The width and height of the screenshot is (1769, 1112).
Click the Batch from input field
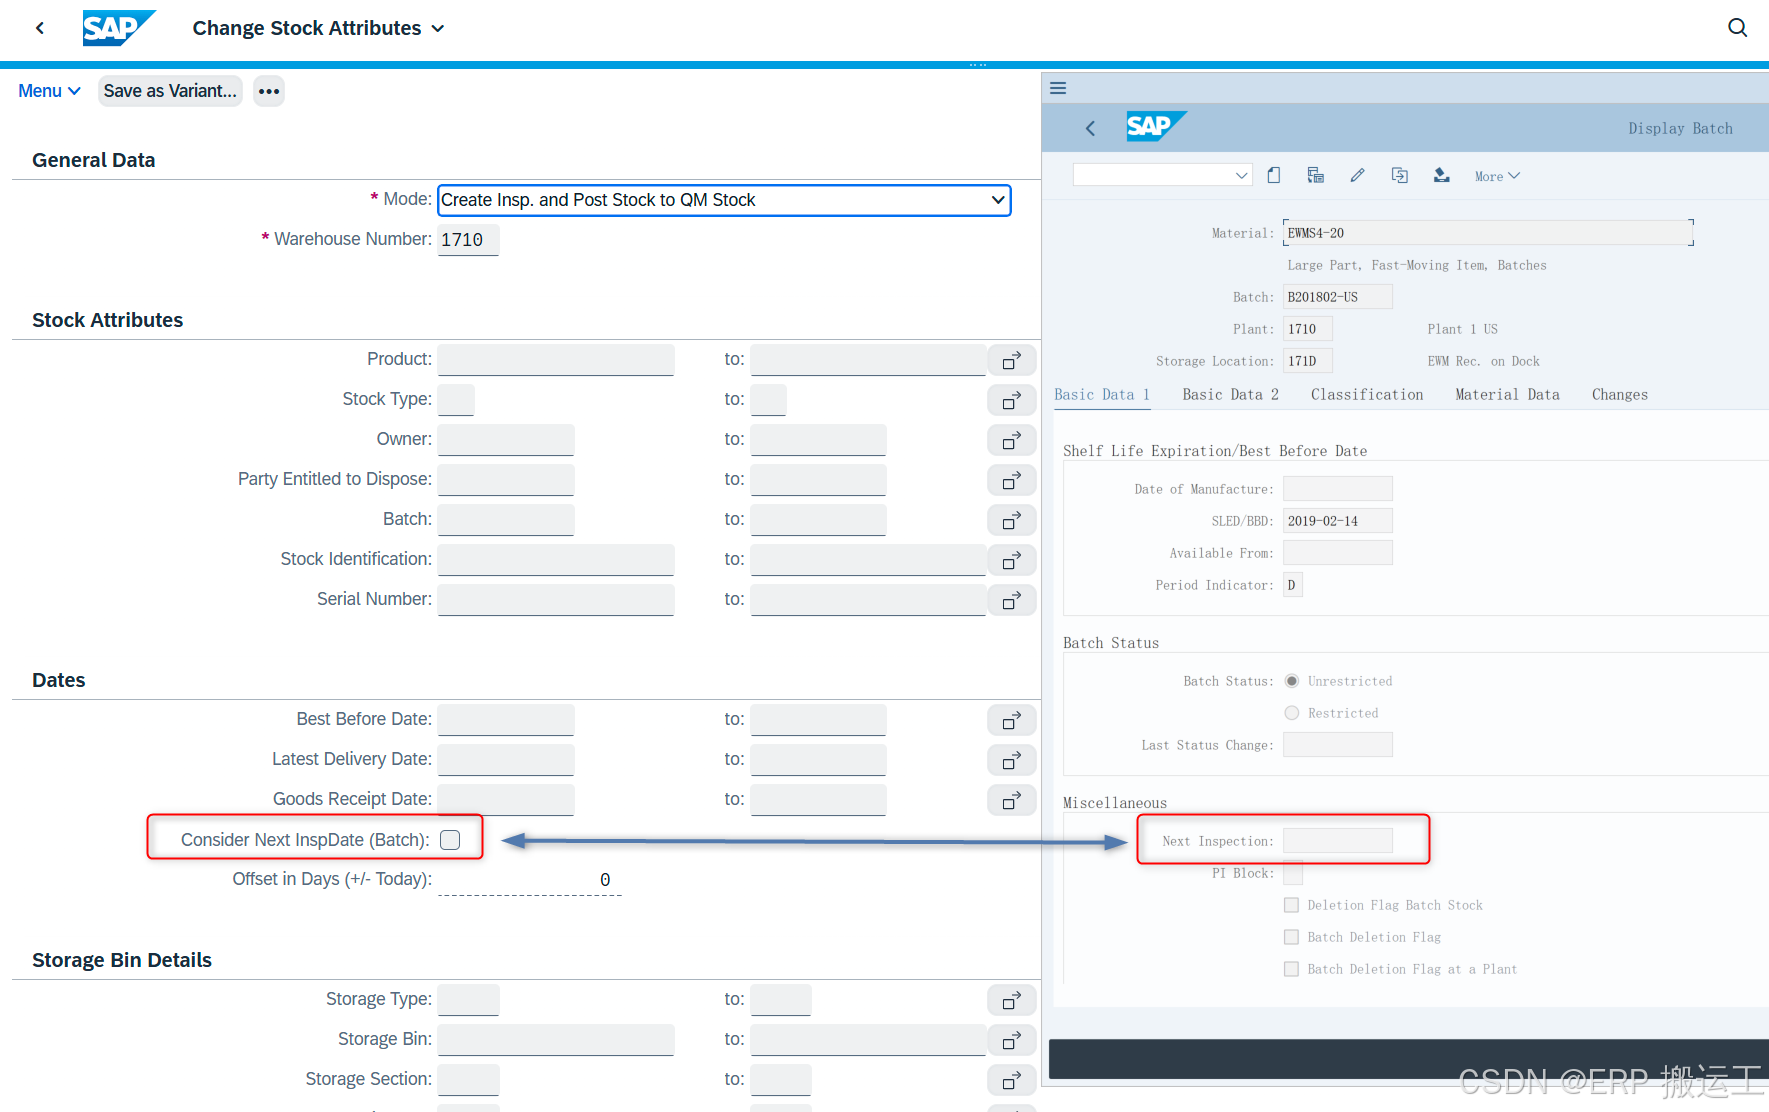[x=506, y=520]
